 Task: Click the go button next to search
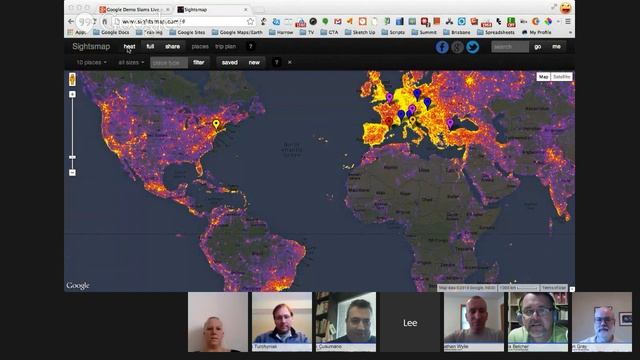538,47
